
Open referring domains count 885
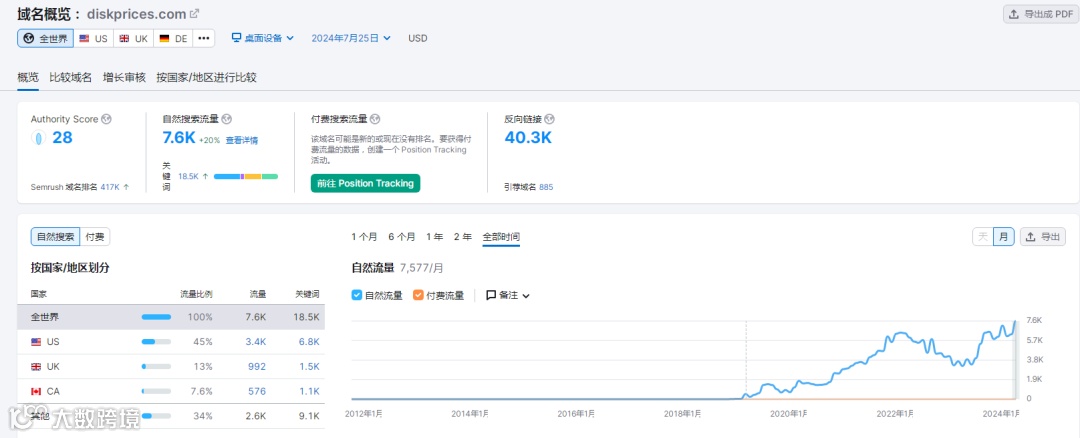pos(546,187)
